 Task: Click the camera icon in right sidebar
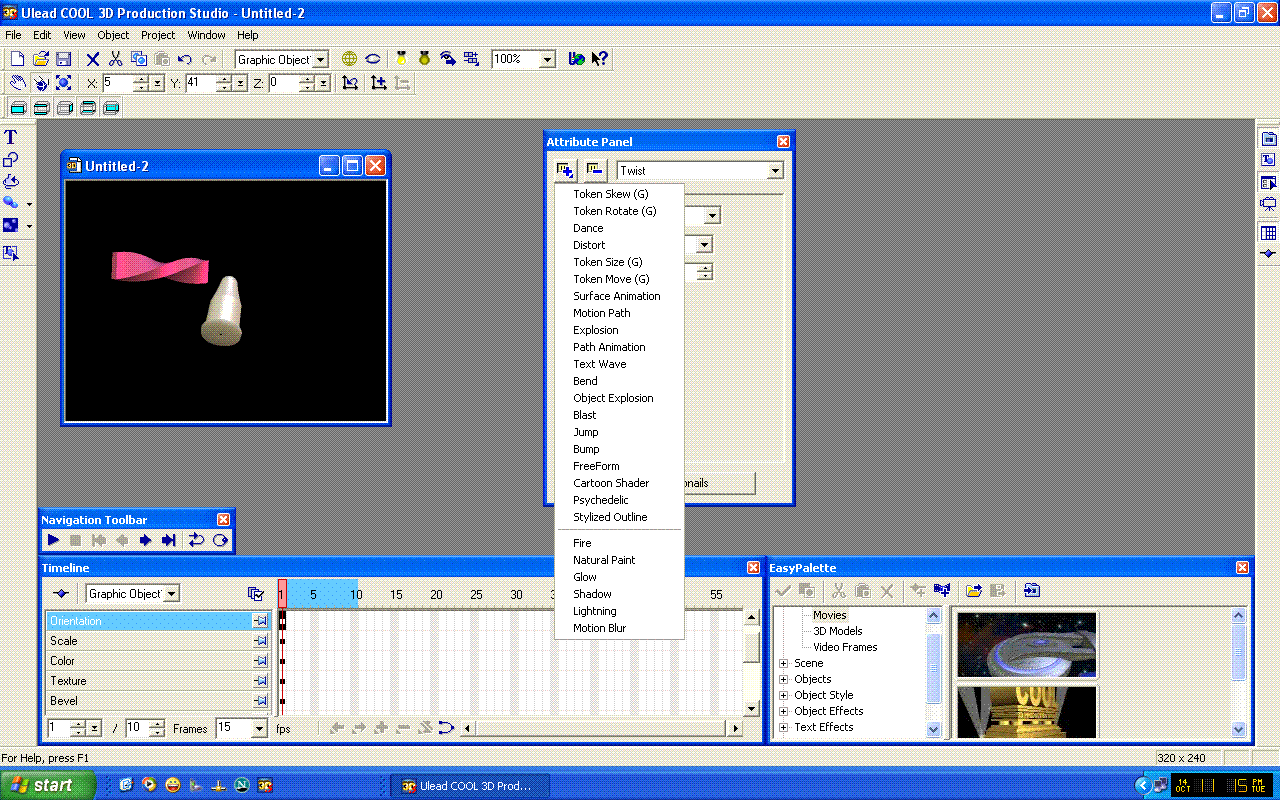point(1268,204)
